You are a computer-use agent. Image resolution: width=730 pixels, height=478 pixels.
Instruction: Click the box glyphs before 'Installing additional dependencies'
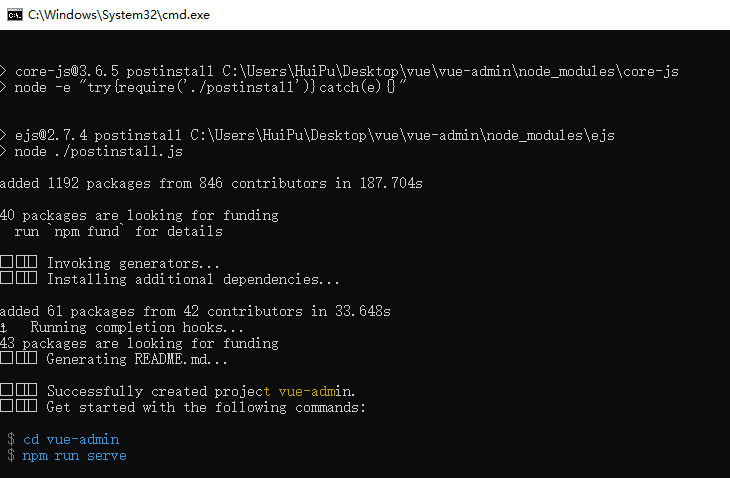pyautogui.click(x=19, y=278)
